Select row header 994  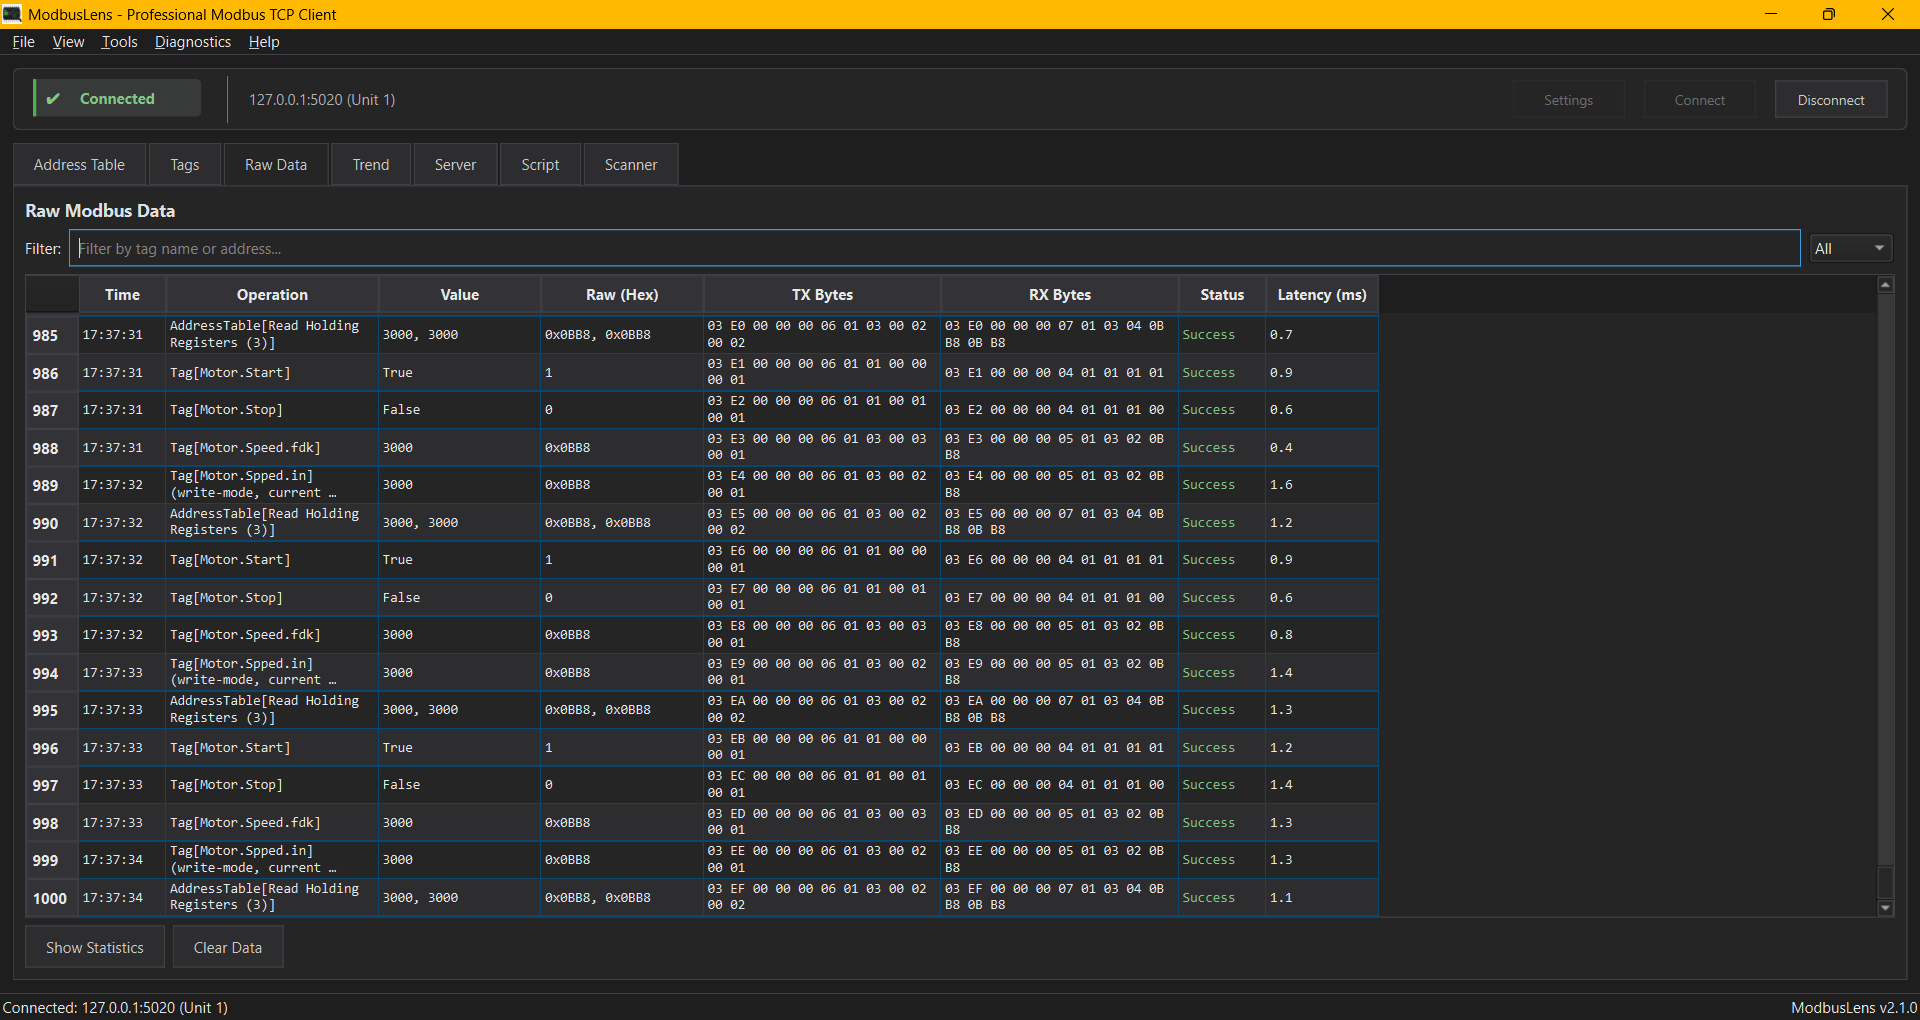pos(51,673)
